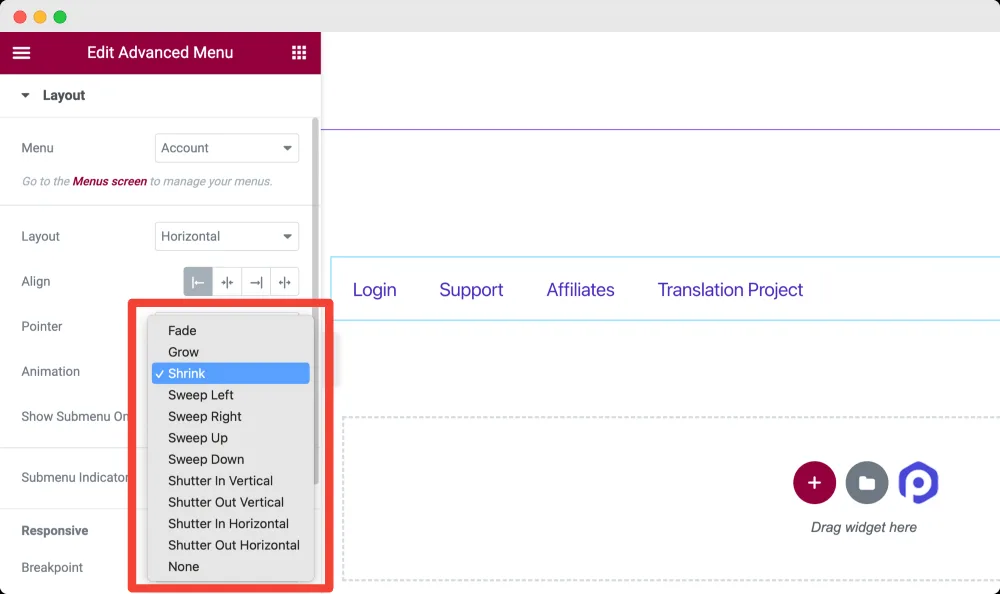Open the hamburger menu in panel header
This screenshot has height=594, width=1000.
[21, 53]
